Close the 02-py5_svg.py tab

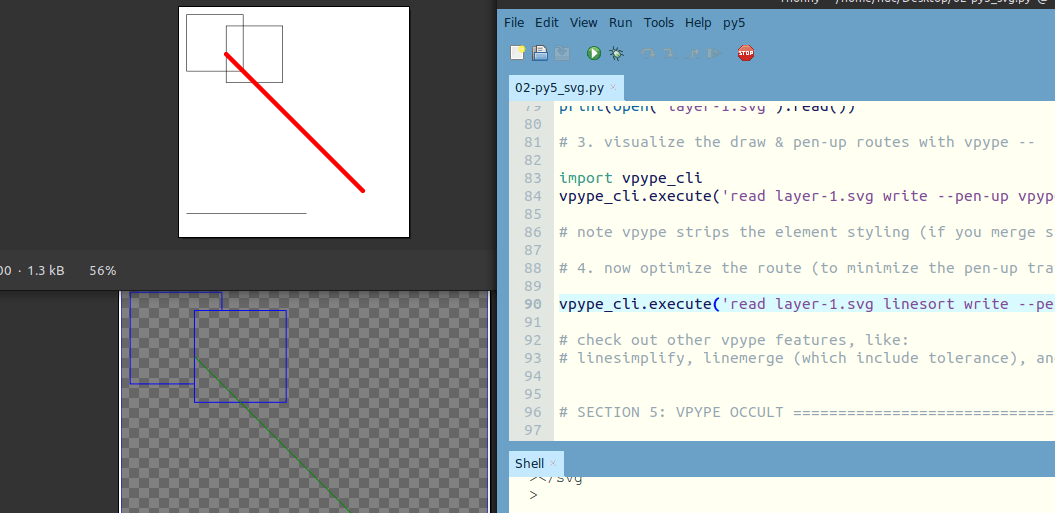click(x=613, y=88)
